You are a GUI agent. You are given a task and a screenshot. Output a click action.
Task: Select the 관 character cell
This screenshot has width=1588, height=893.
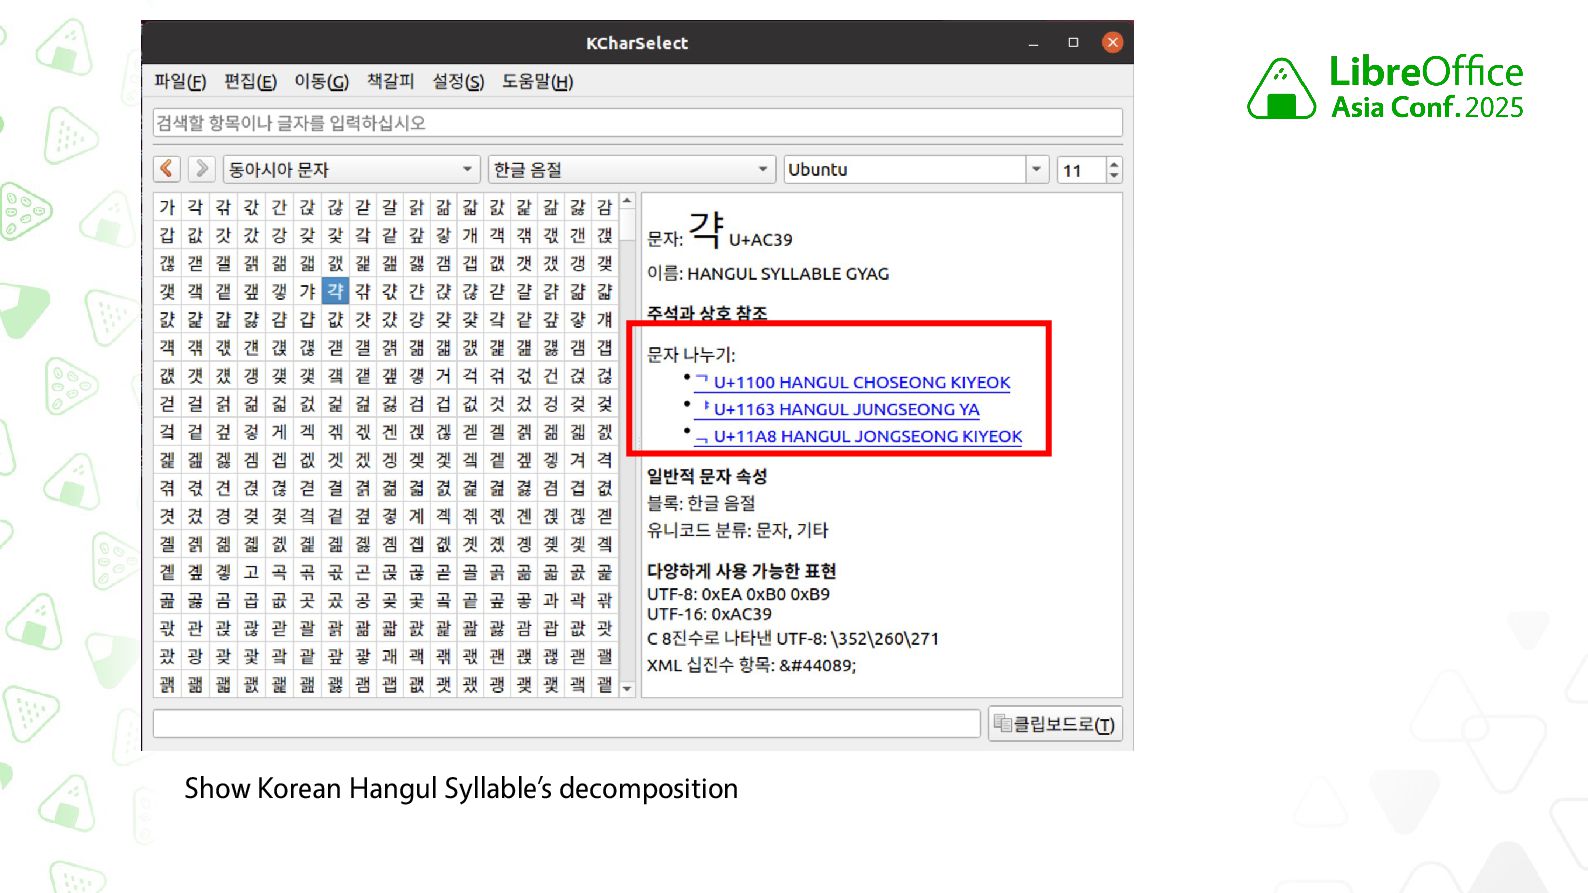(x=195, y=627)
